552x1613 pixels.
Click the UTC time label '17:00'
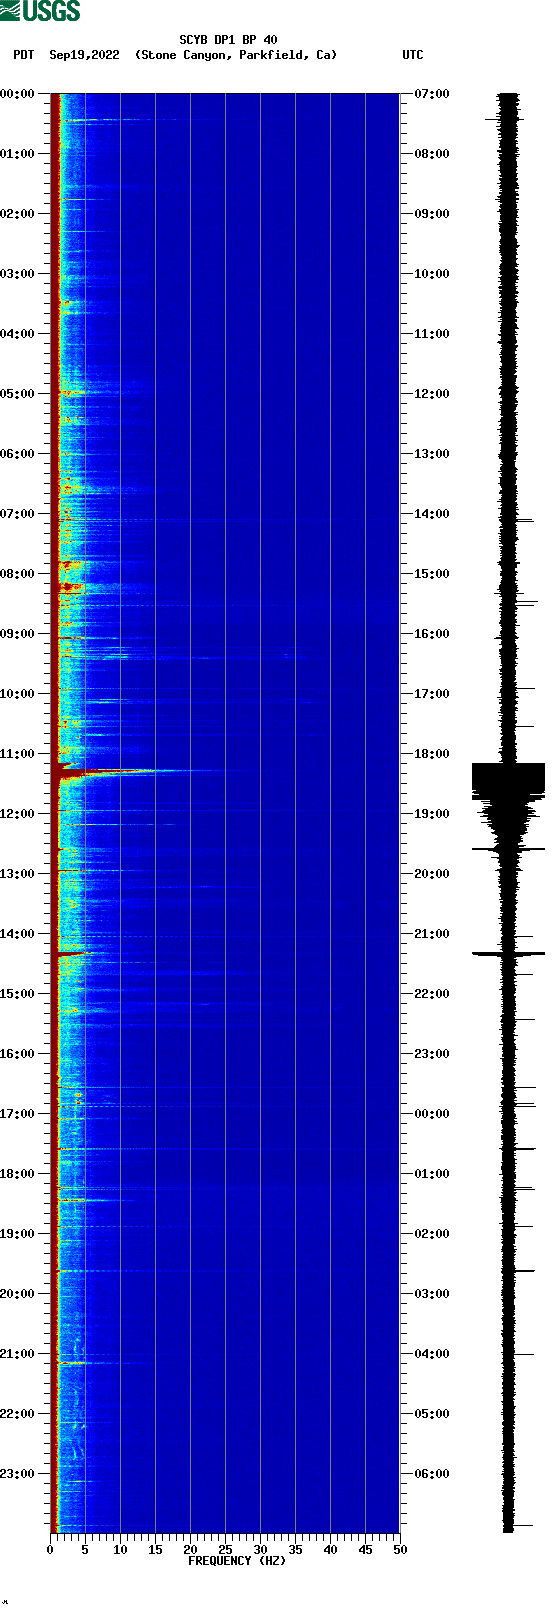click(432, 694)
